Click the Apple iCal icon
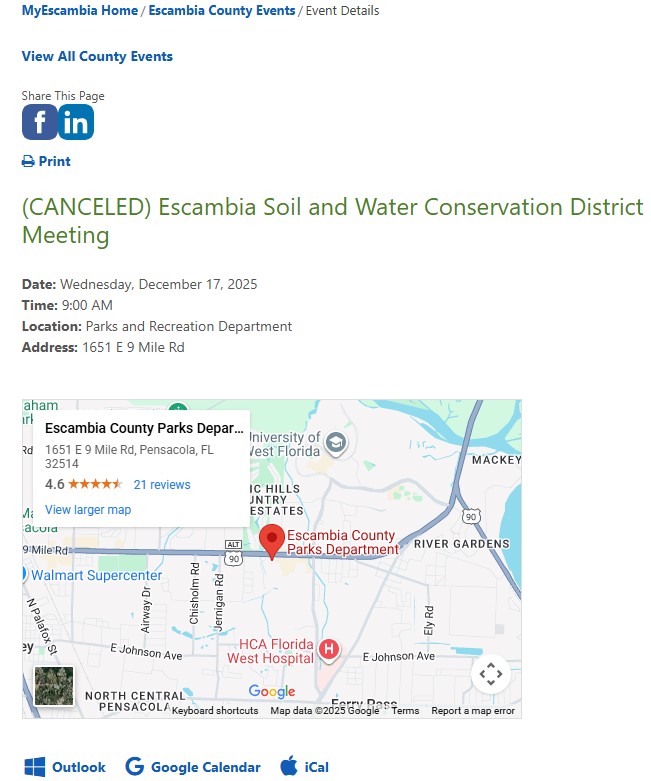This screenshot has height=781, width=651. coord(288,767)
